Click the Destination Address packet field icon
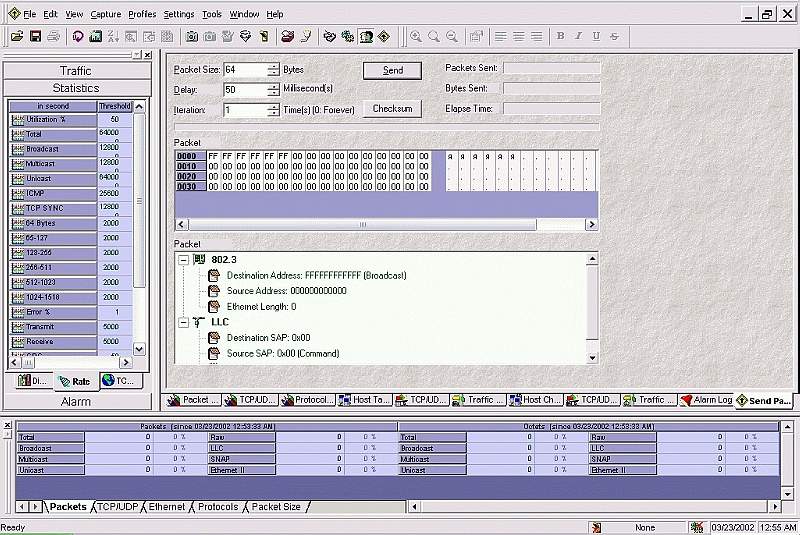Image resolution: width=800 pixels, height=535 pixels. tap(214, 276)
